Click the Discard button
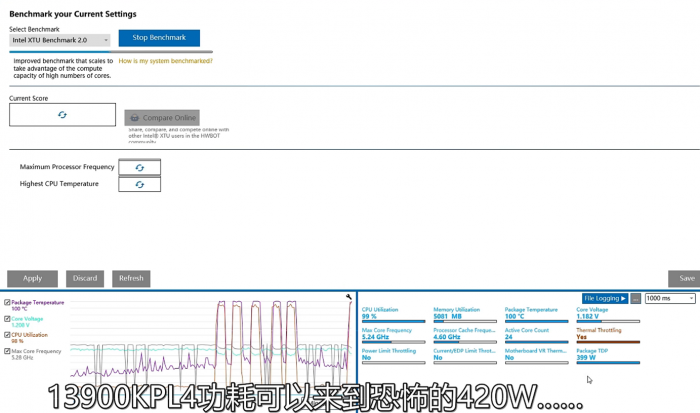The height and width of the screenshot is (413, 700). 85,279
